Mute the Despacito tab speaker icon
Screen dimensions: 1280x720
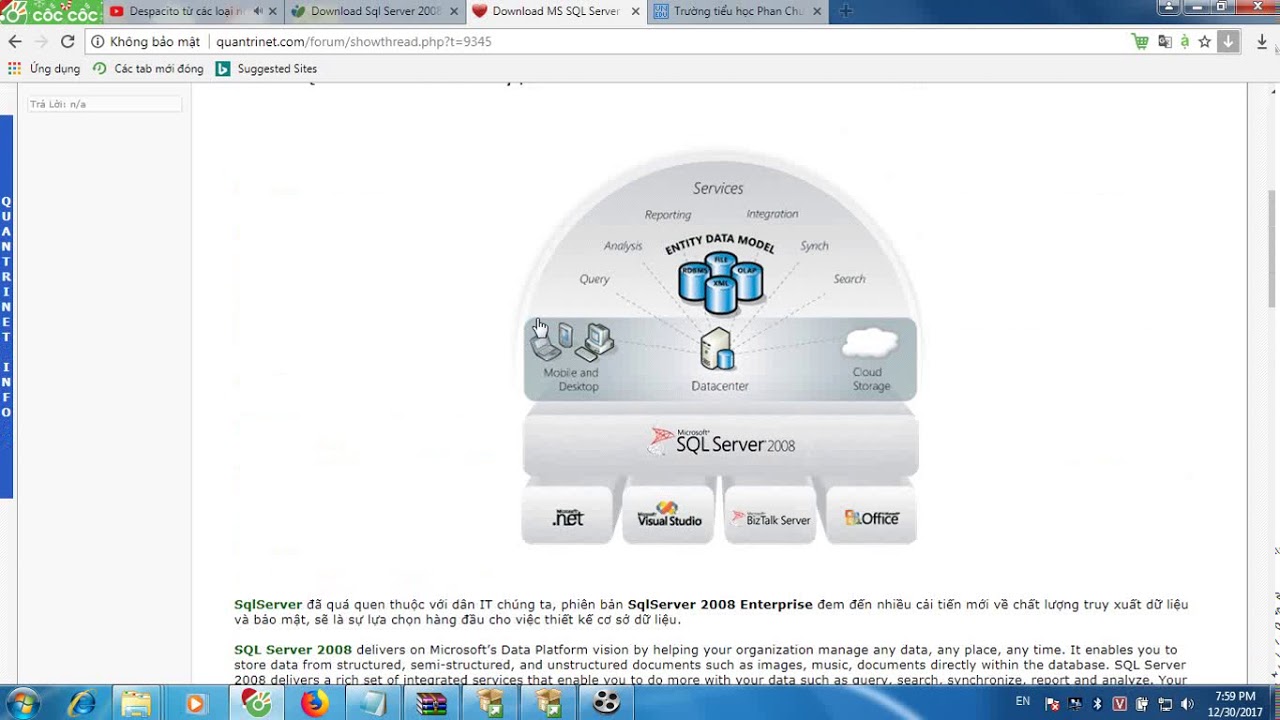pos(258,11)
